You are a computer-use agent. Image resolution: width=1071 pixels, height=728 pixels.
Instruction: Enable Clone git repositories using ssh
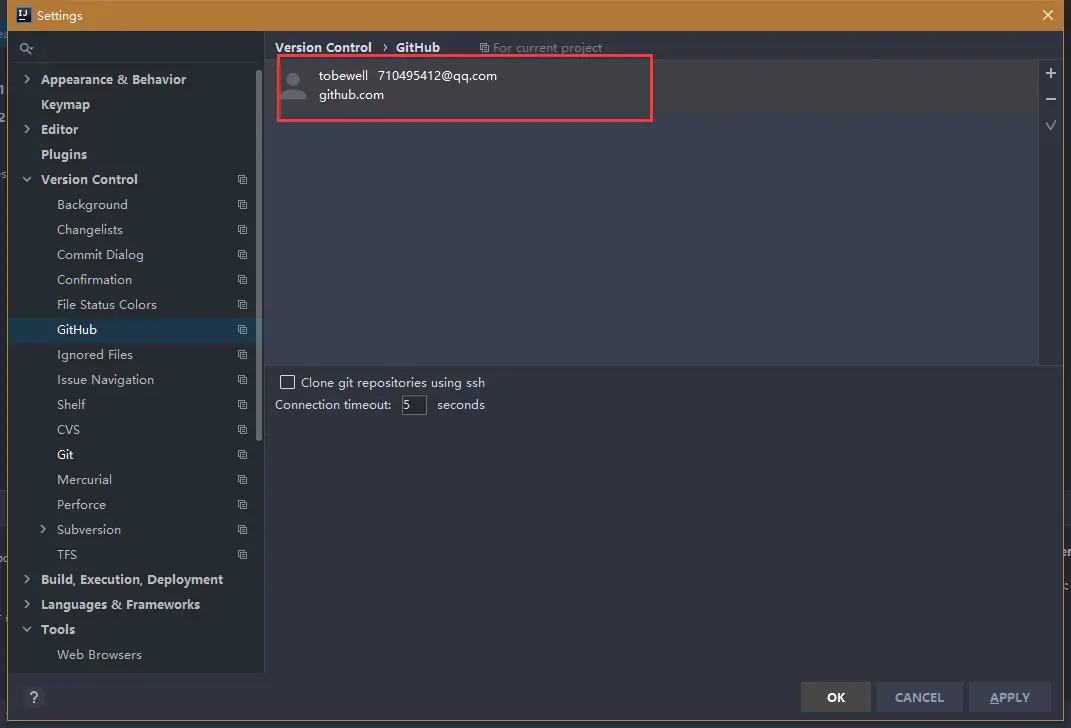(x=288, y=382)
